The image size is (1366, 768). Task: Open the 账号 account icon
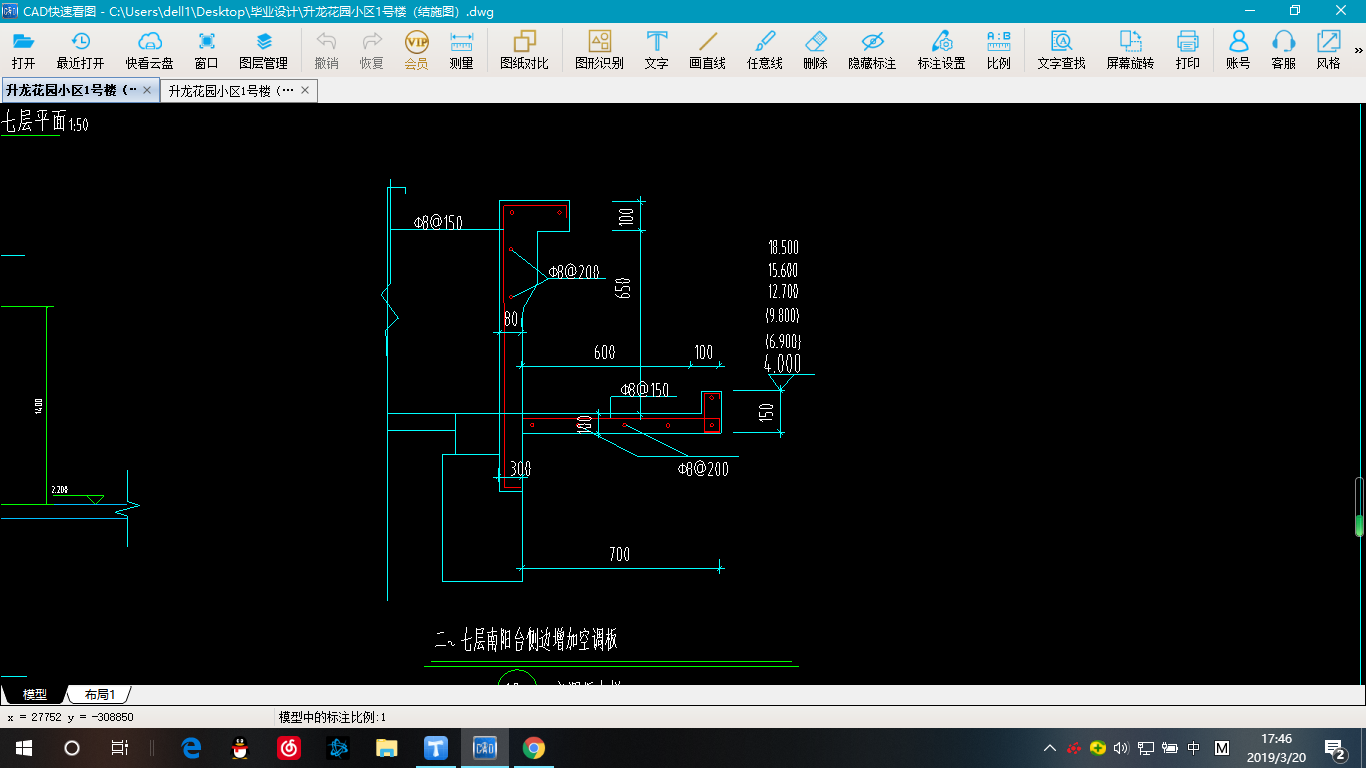click(1238, 50)
